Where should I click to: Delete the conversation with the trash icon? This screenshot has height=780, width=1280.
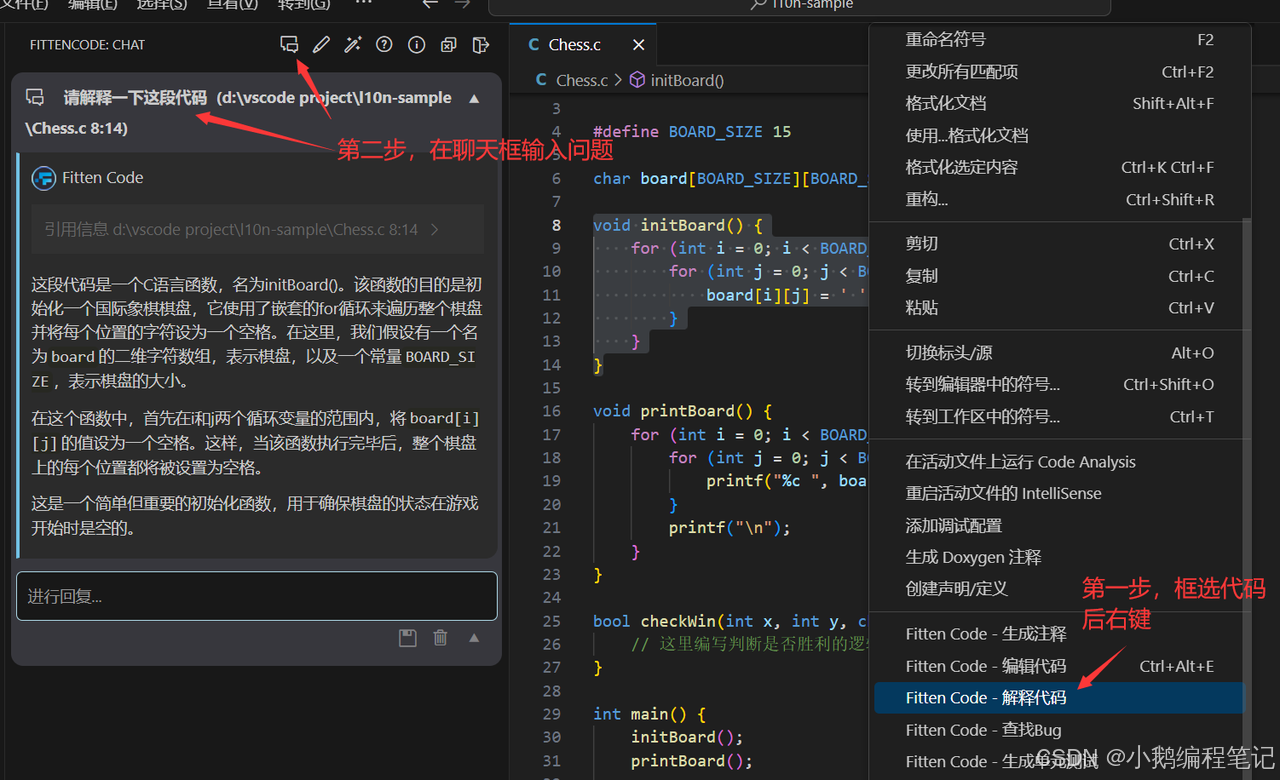[x=440, y=638]
